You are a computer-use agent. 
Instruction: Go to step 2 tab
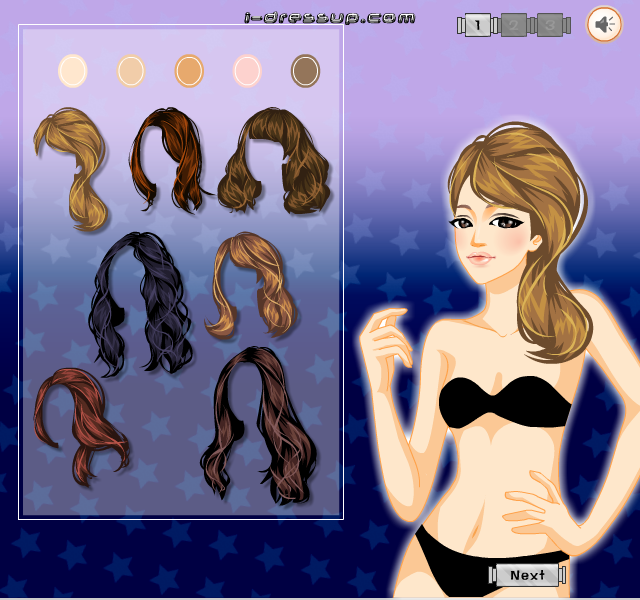[513, 25]
